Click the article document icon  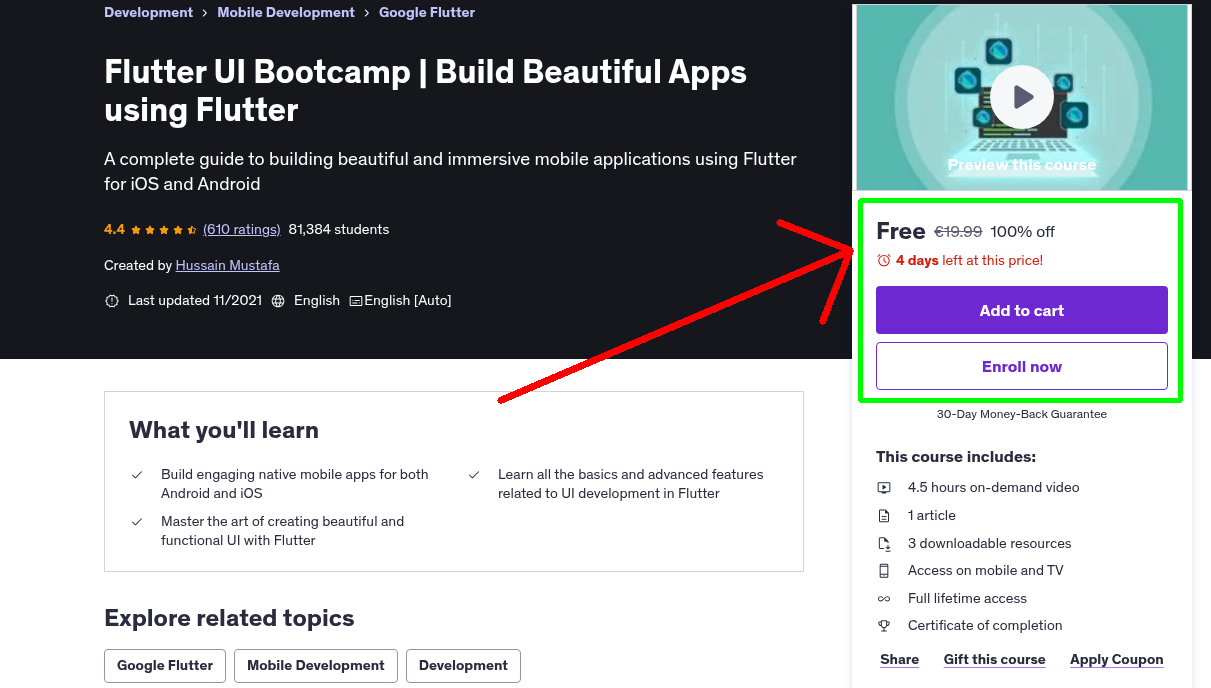tap(884, 516)
